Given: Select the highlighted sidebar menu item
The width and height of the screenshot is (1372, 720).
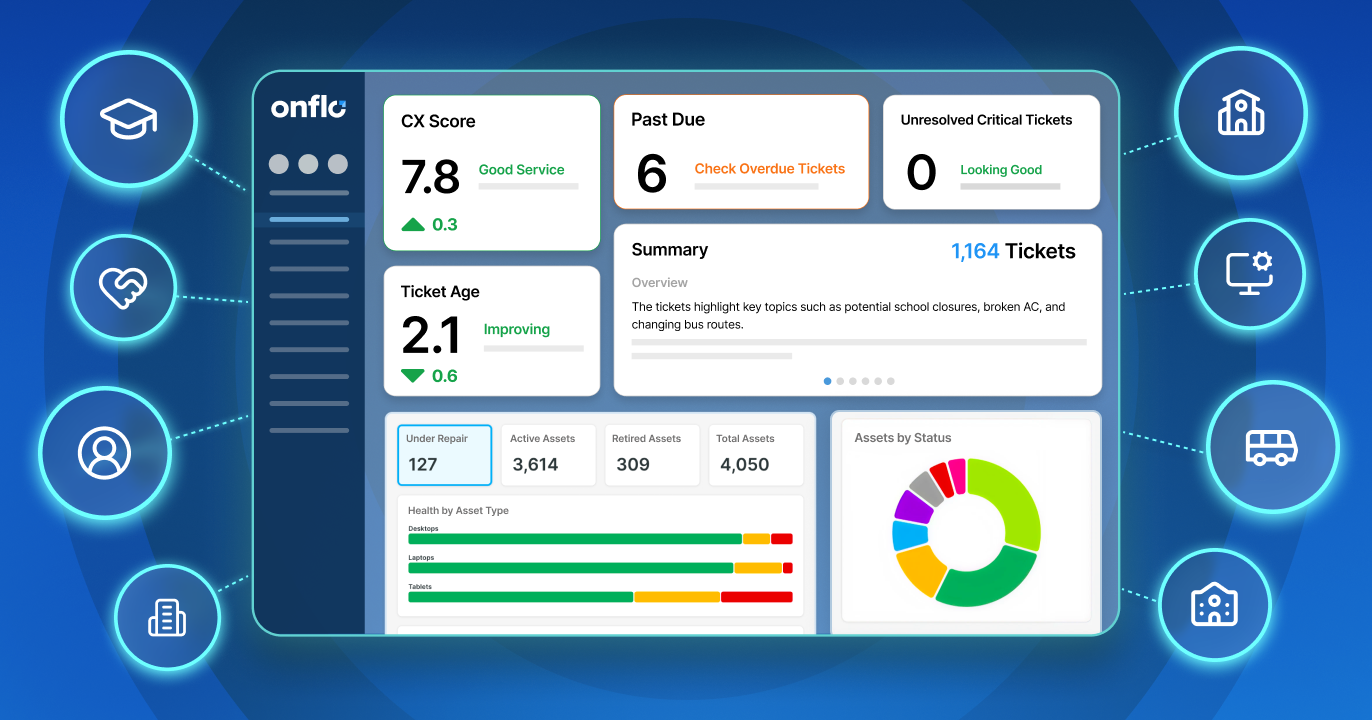Looking at the screenshot, I should tap(309, 219).
